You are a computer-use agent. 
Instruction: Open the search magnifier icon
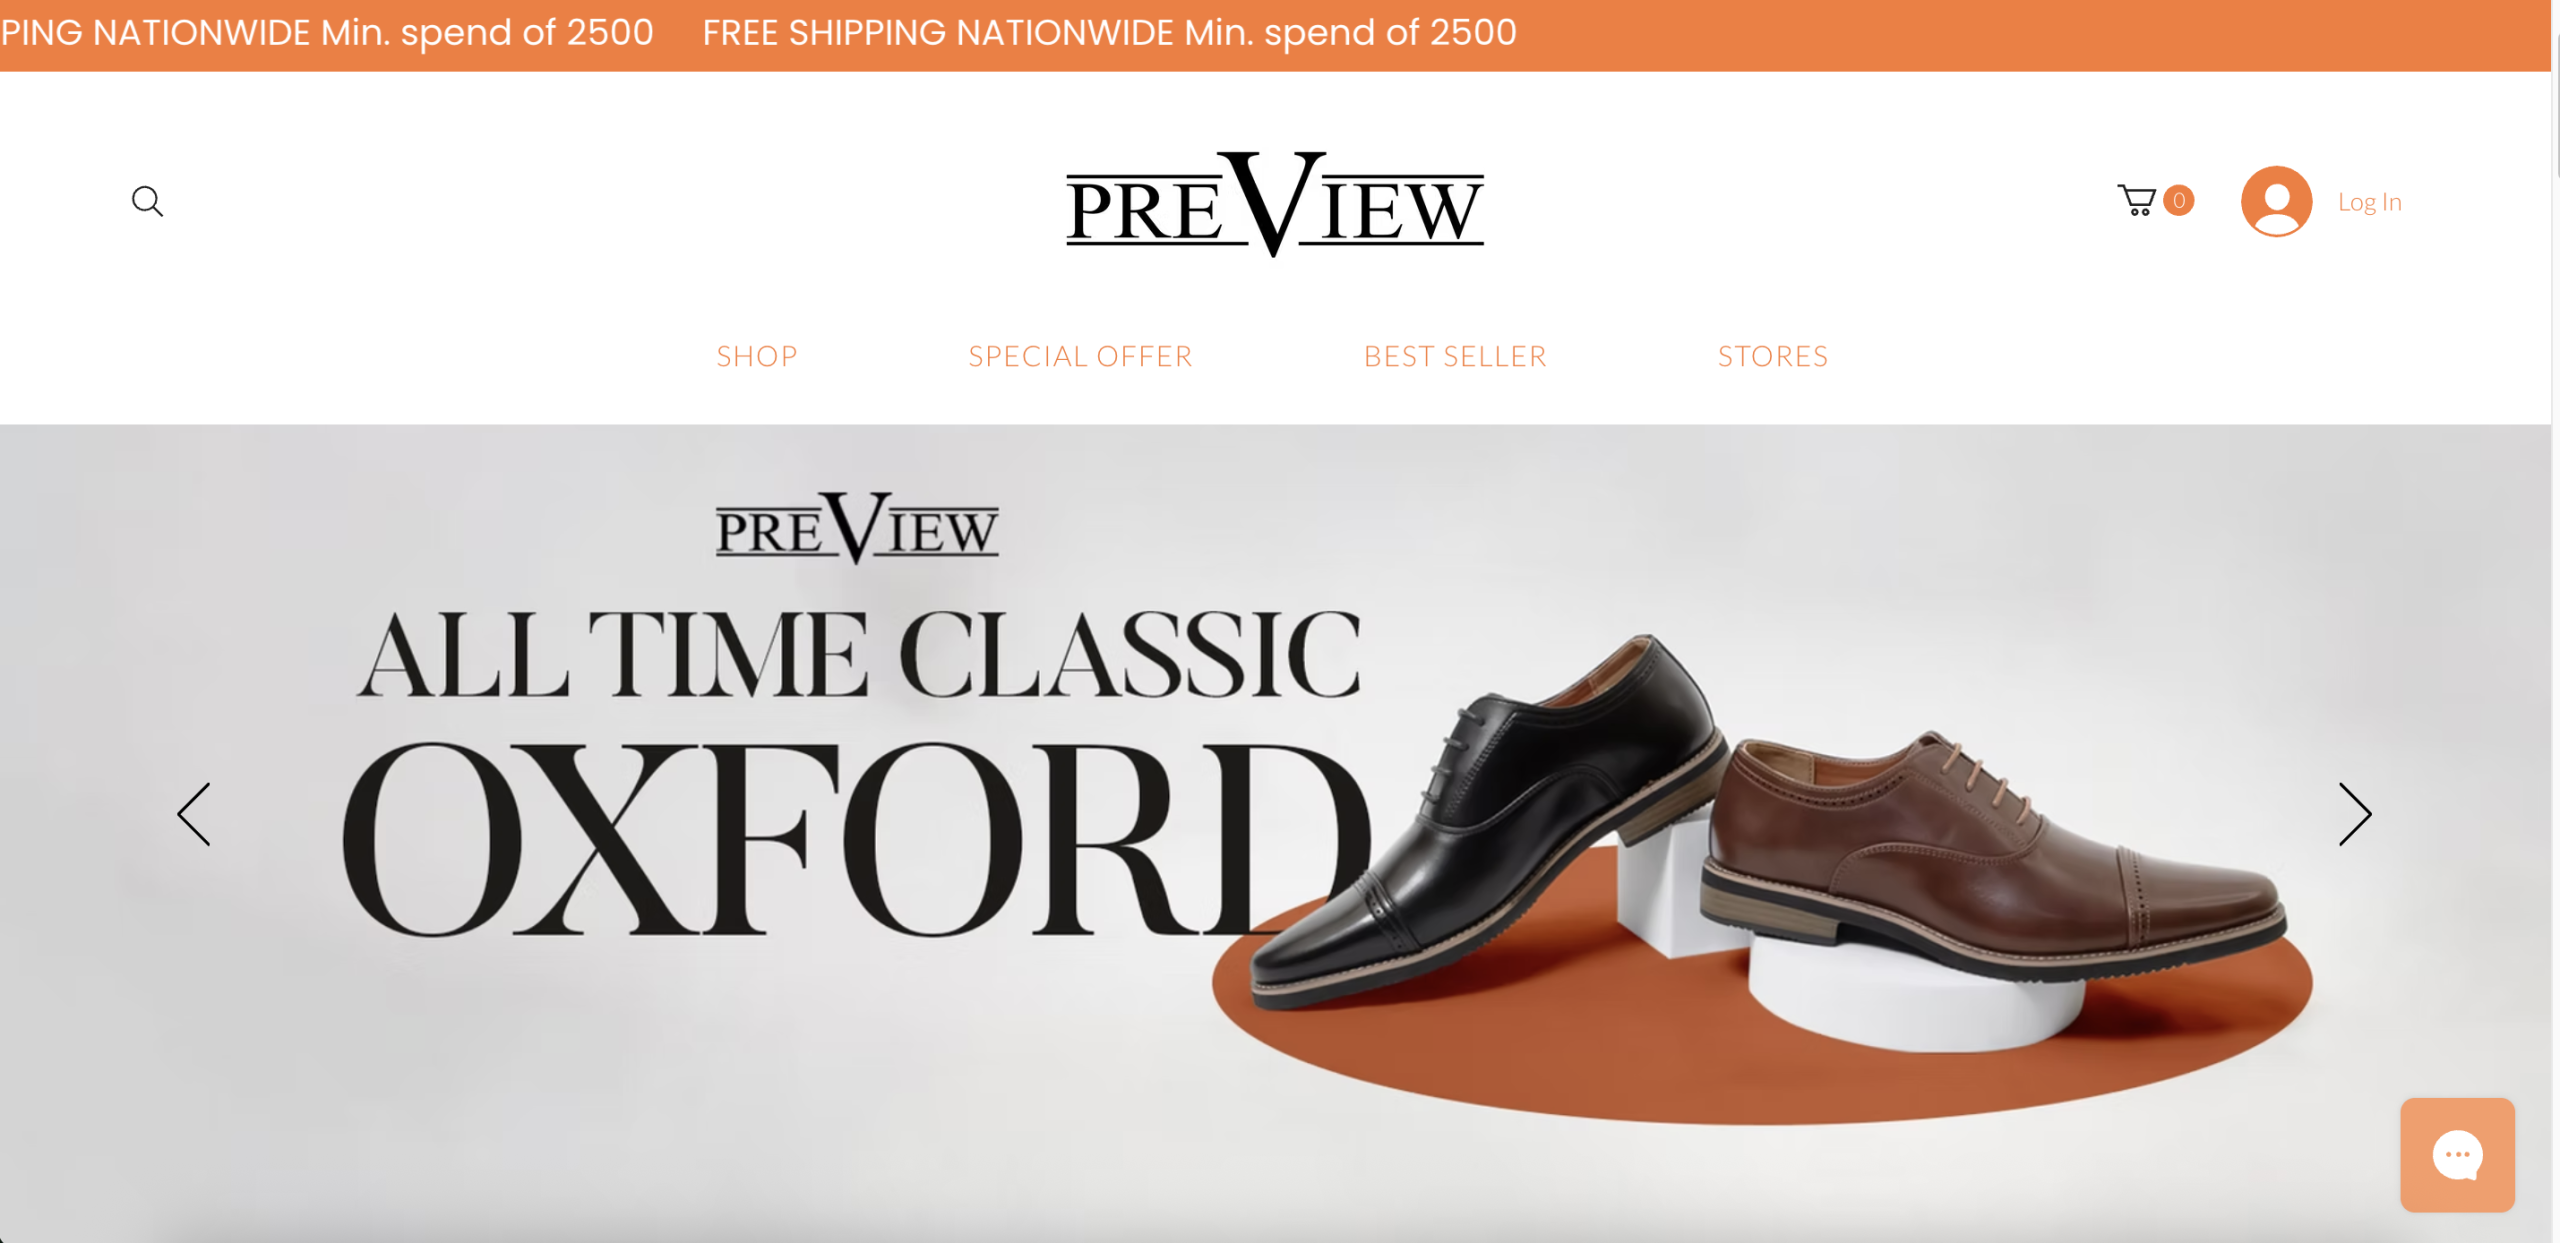[x=147, y=201]
